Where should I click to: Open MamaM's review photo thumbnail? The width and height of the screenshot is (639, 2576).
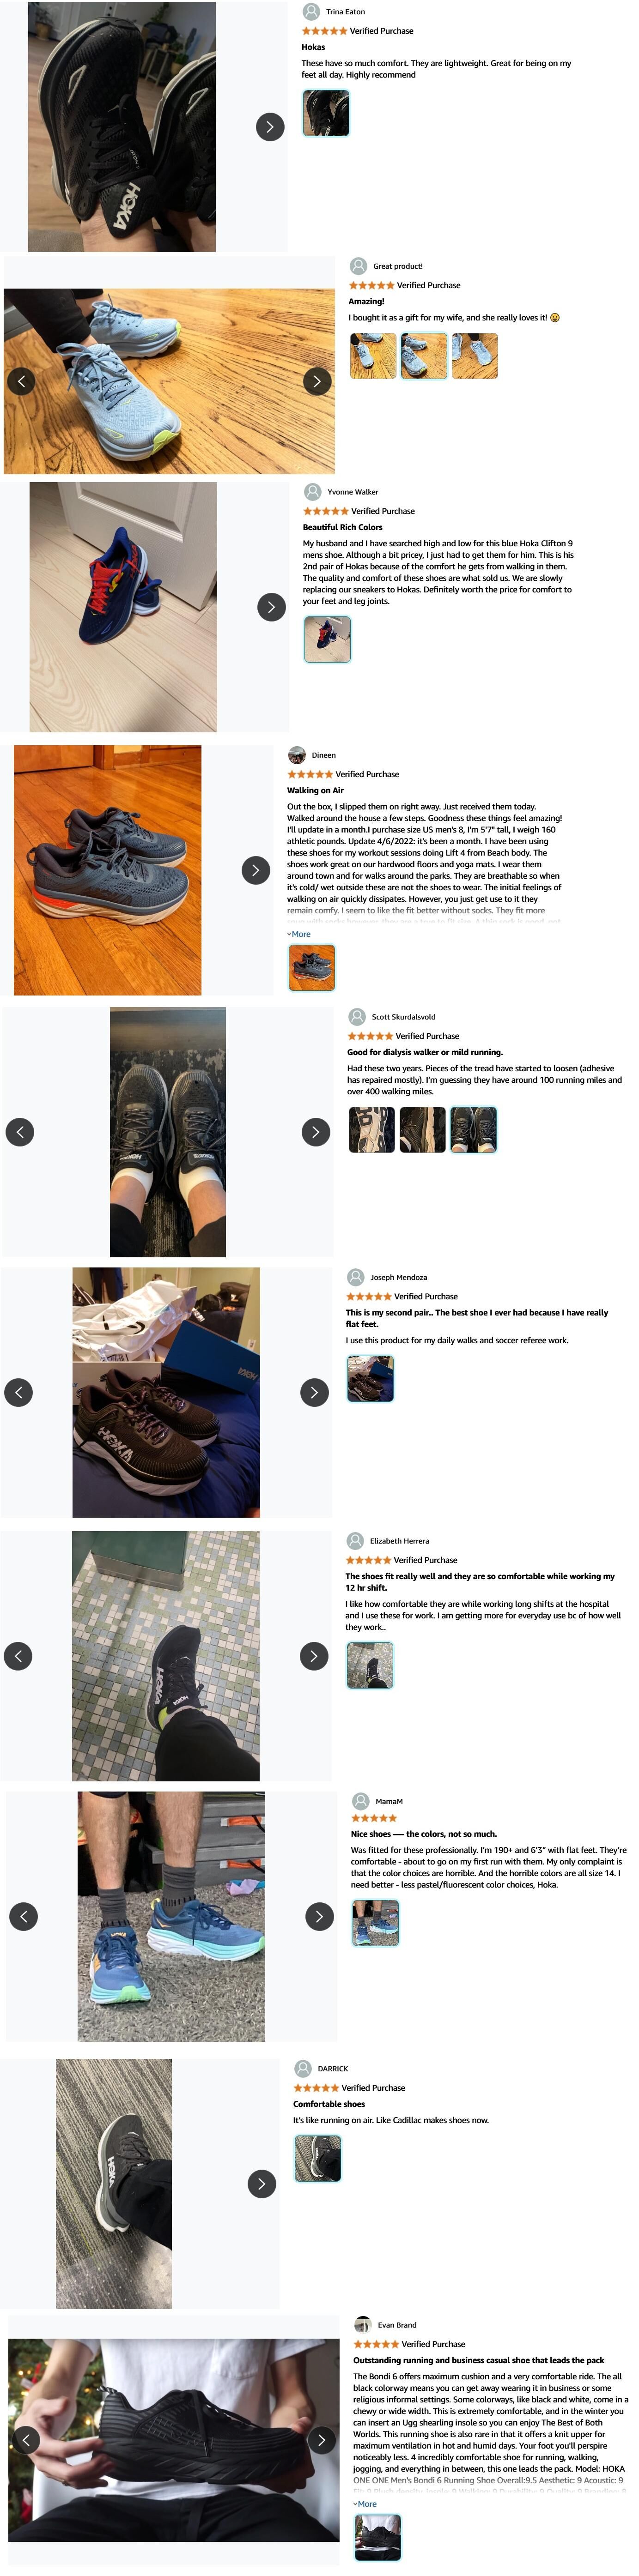(x=376, y=1923)
